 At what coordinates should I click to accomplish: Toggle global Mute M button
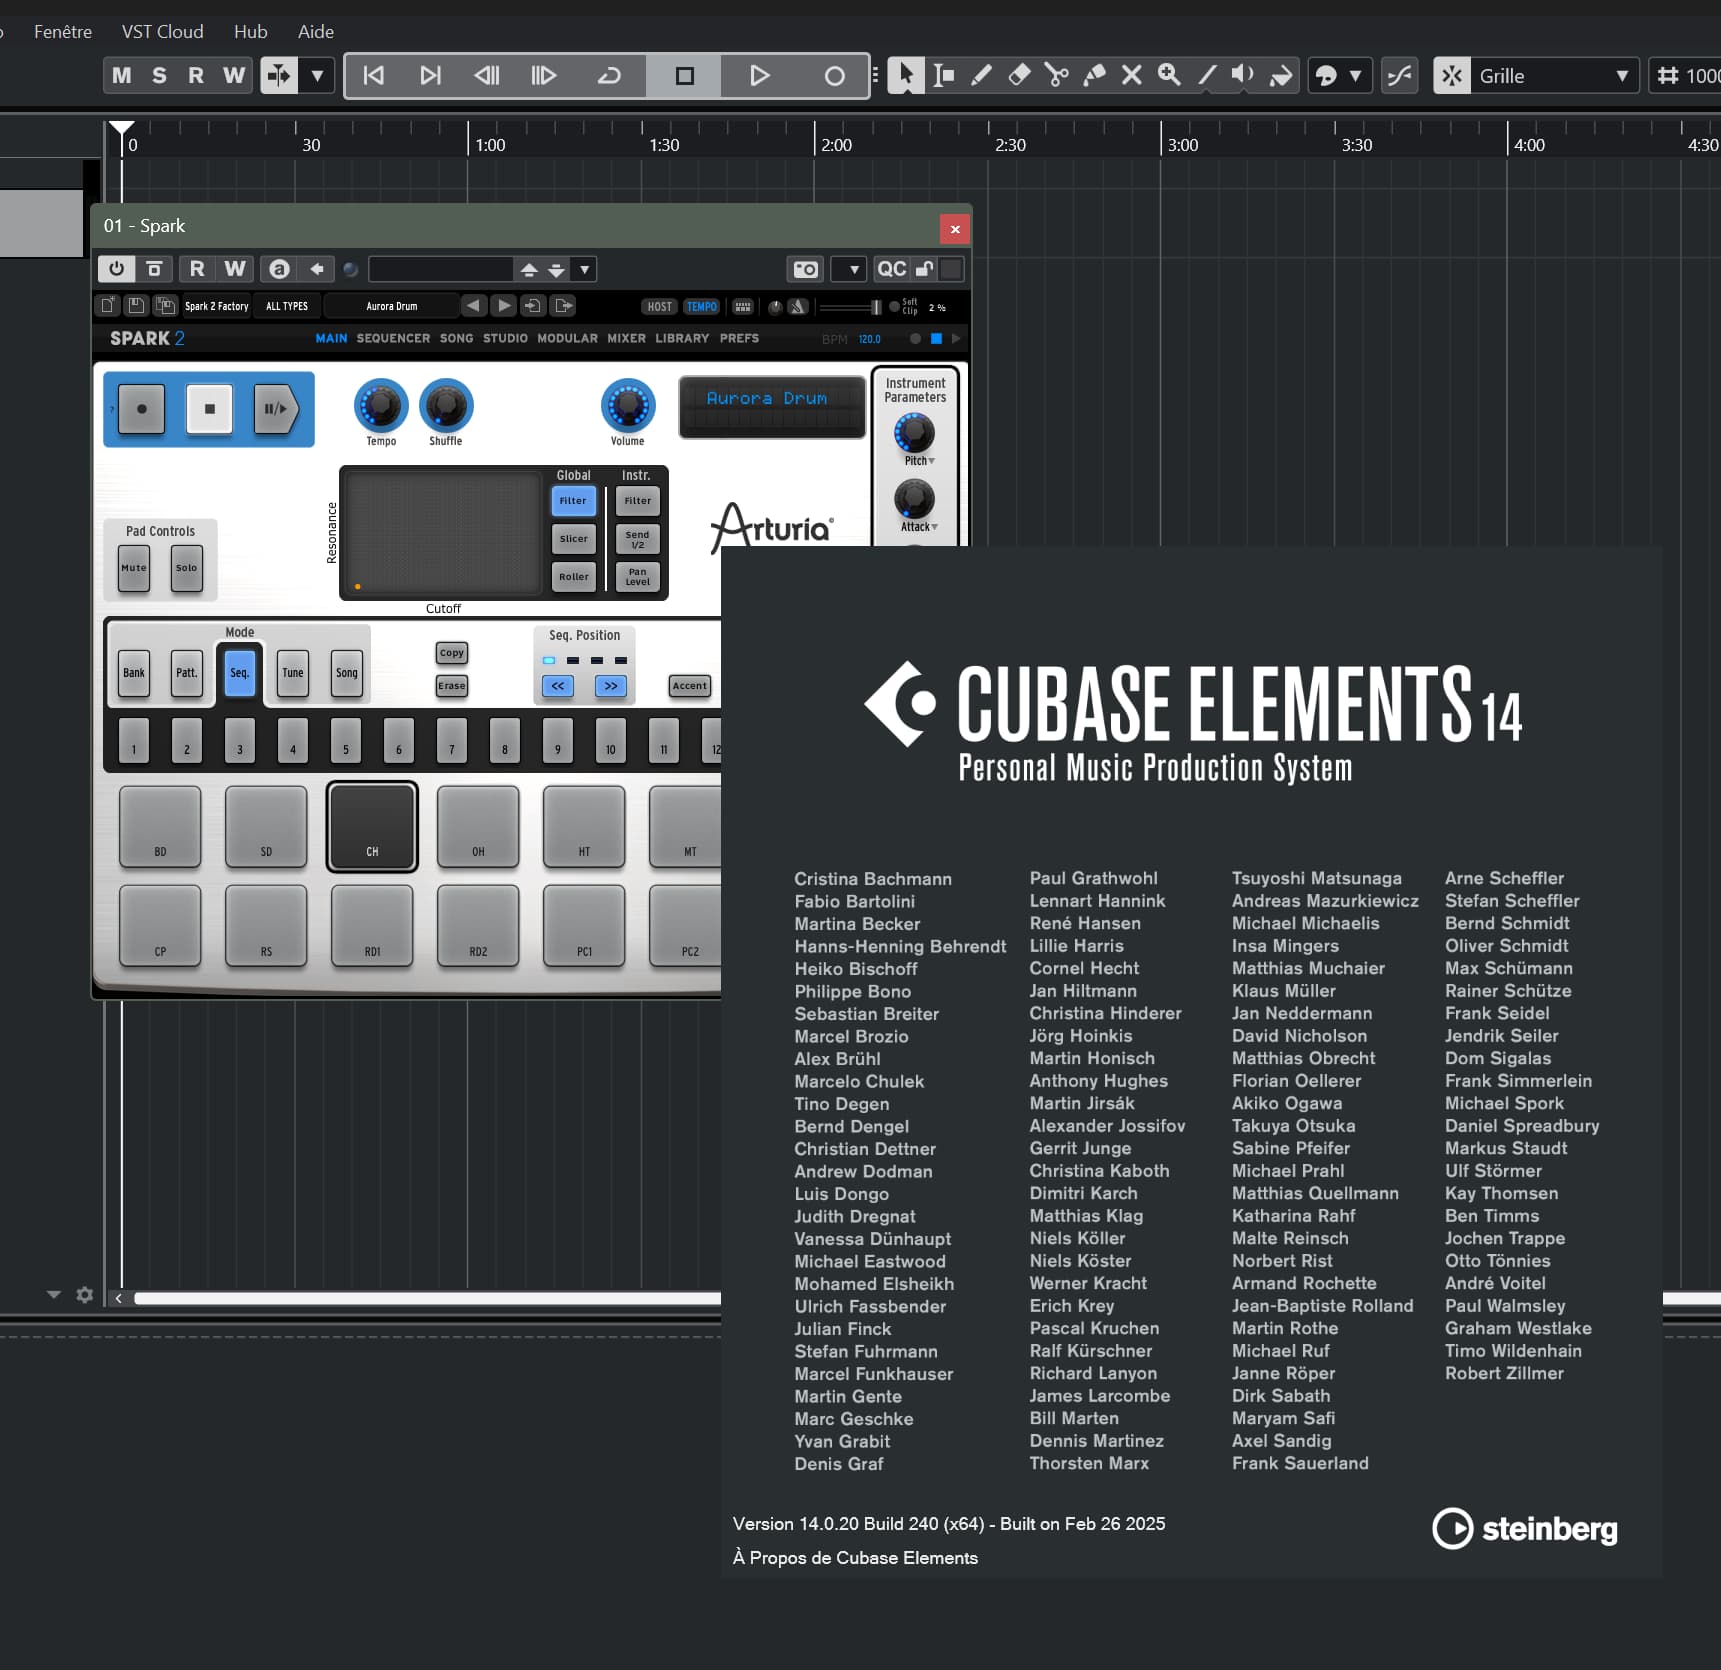[x=122, y=75]
